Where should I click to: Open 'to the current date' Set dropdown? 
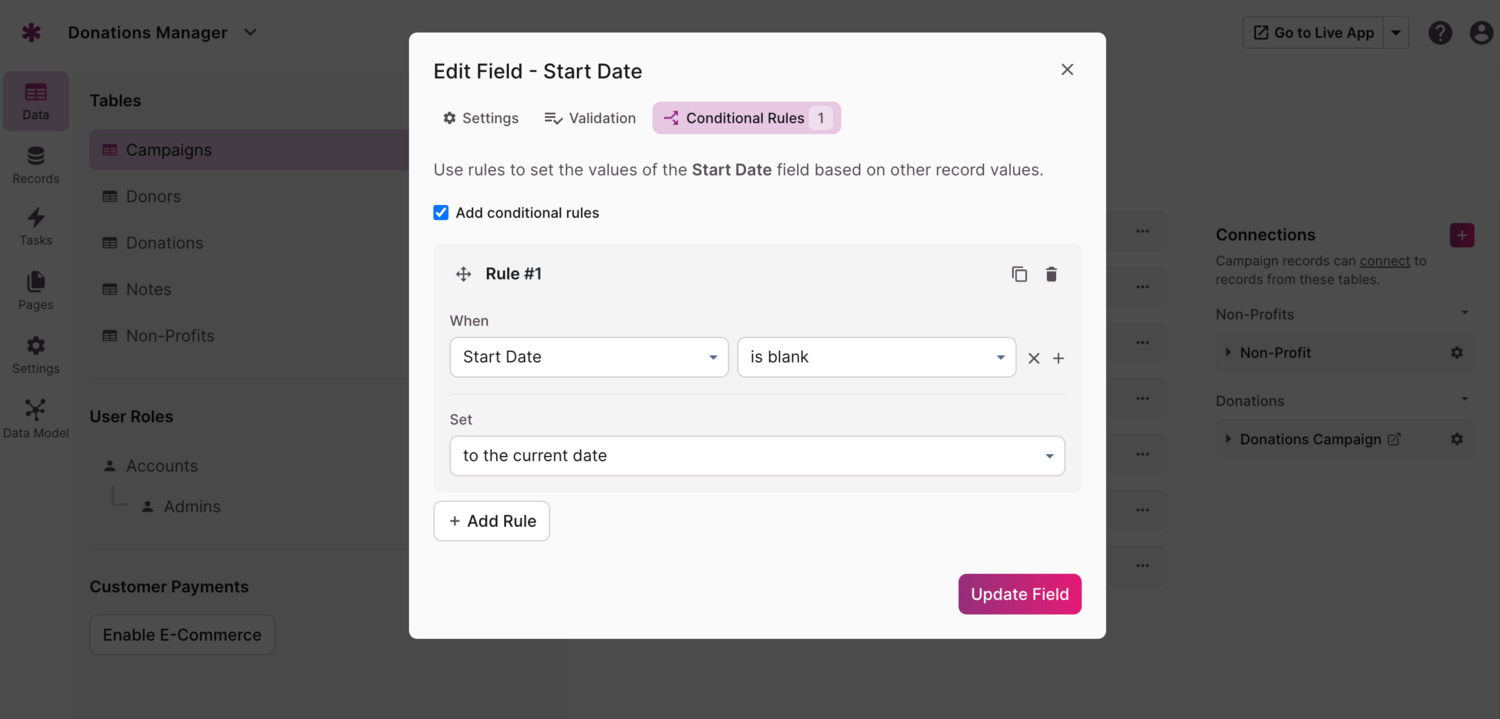click(757, 456)
